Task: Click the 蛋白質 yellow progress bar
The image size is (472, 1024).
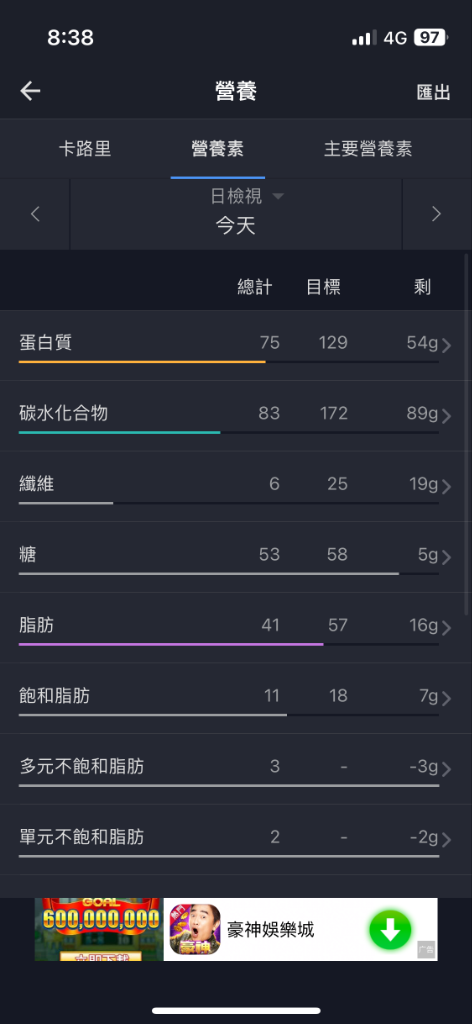Action: coord(142,361)
